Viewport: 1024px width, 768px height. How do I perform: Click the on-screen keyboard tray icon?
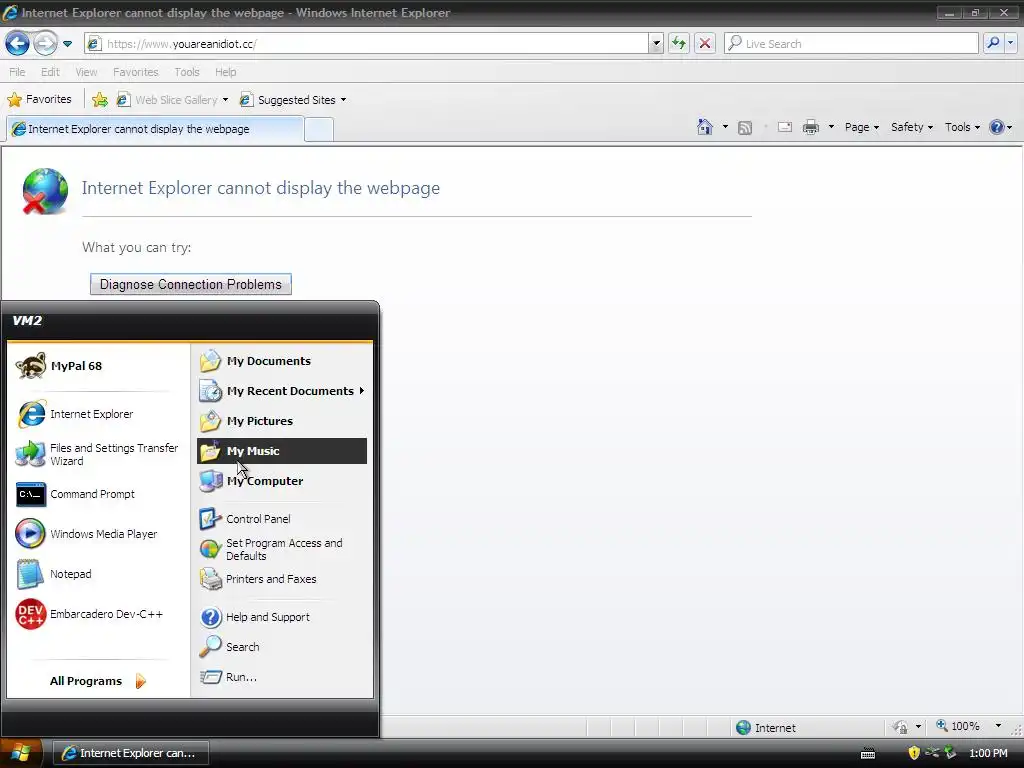coord(868,754)
